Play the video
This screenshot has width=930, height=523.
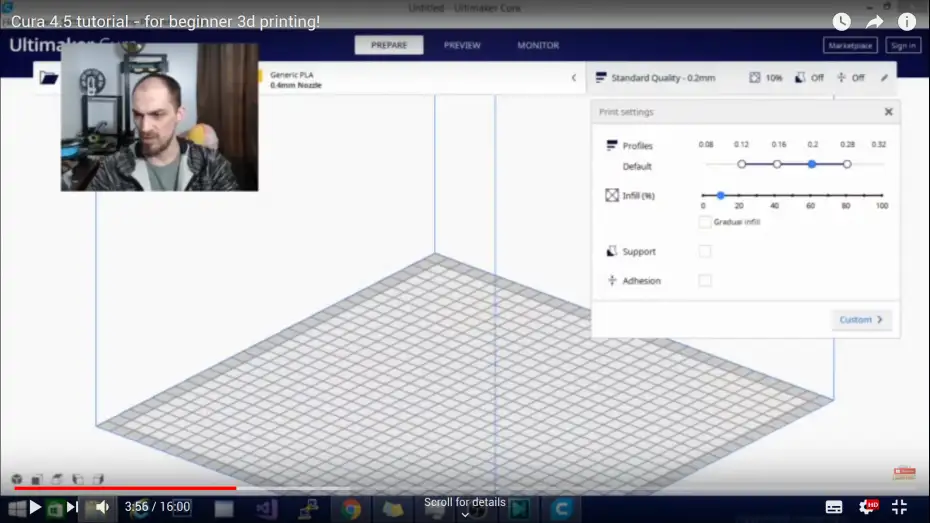tap(35, 507)
